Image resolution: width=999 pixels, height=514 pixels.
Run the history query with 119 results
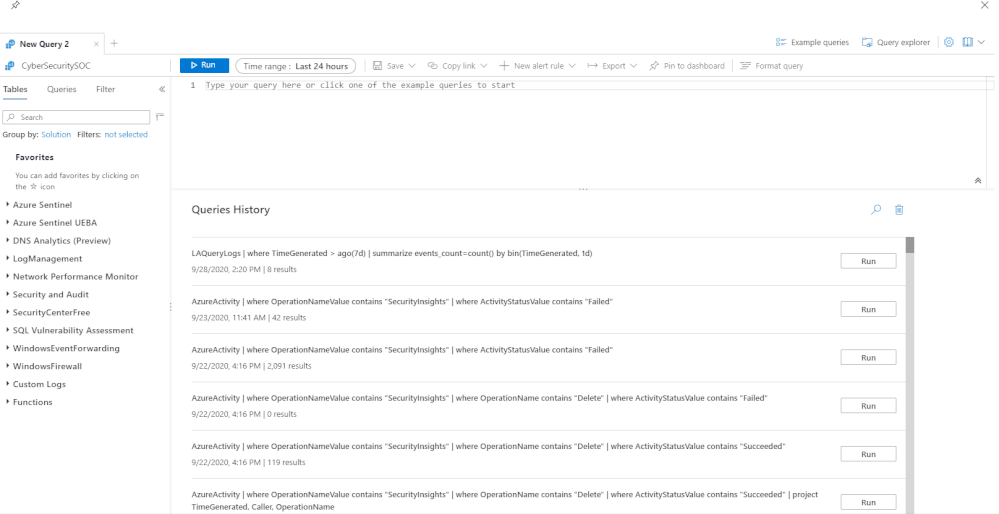[868, 454]
